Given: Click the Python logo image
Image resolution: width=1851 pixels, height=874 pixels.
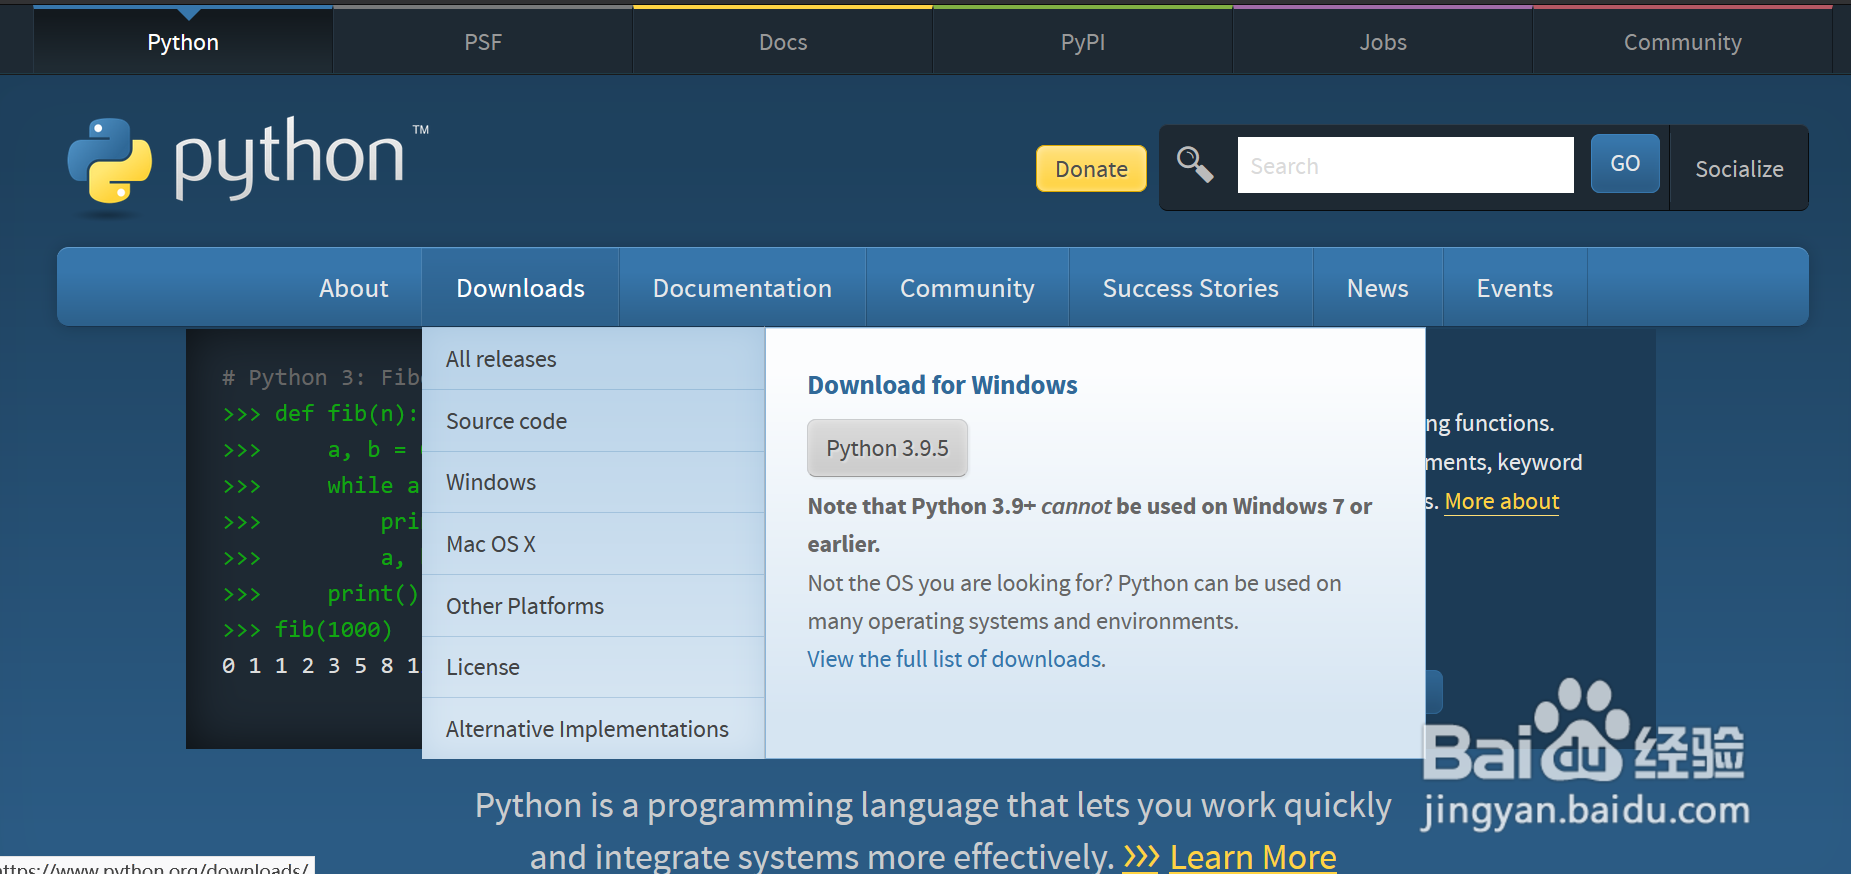Looking at the screenshot, I should tap(248, 164).
